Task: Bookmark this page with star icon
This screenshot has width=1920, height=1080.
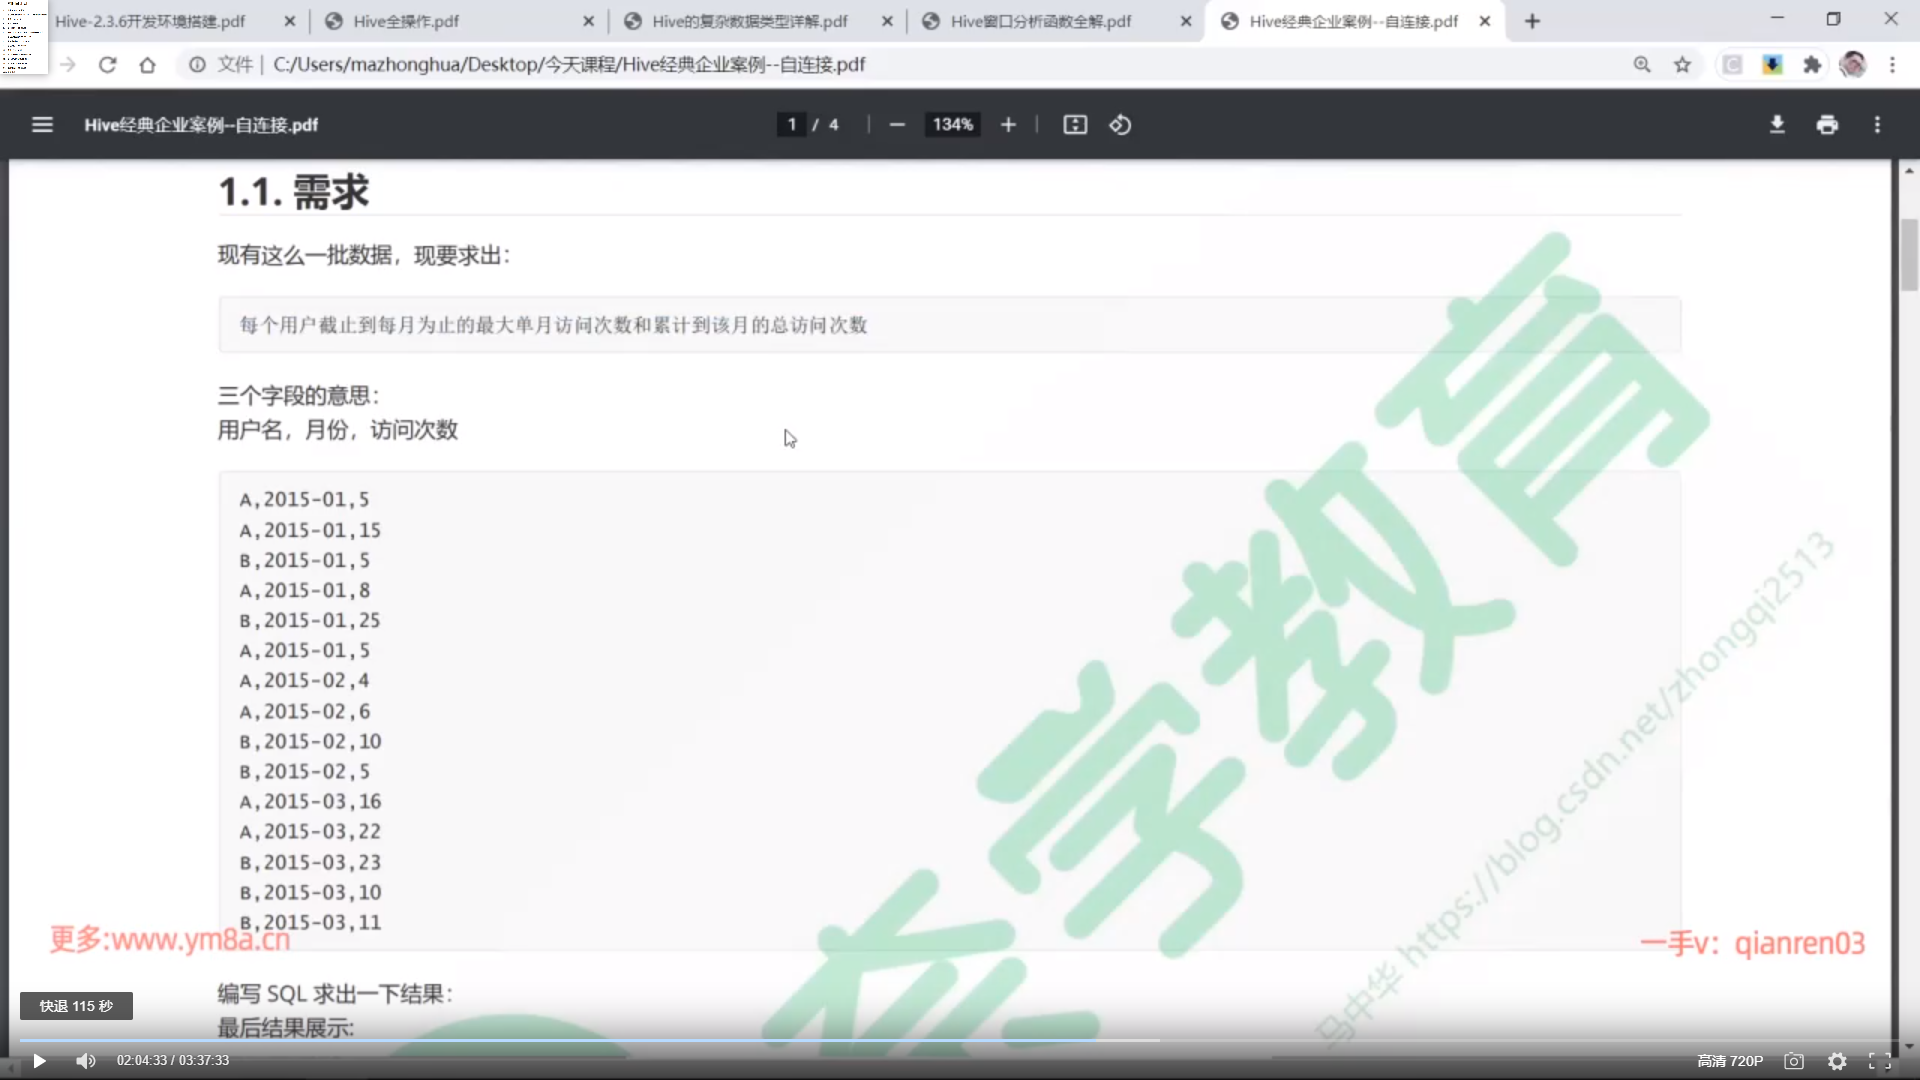Action: [1683, 65]
